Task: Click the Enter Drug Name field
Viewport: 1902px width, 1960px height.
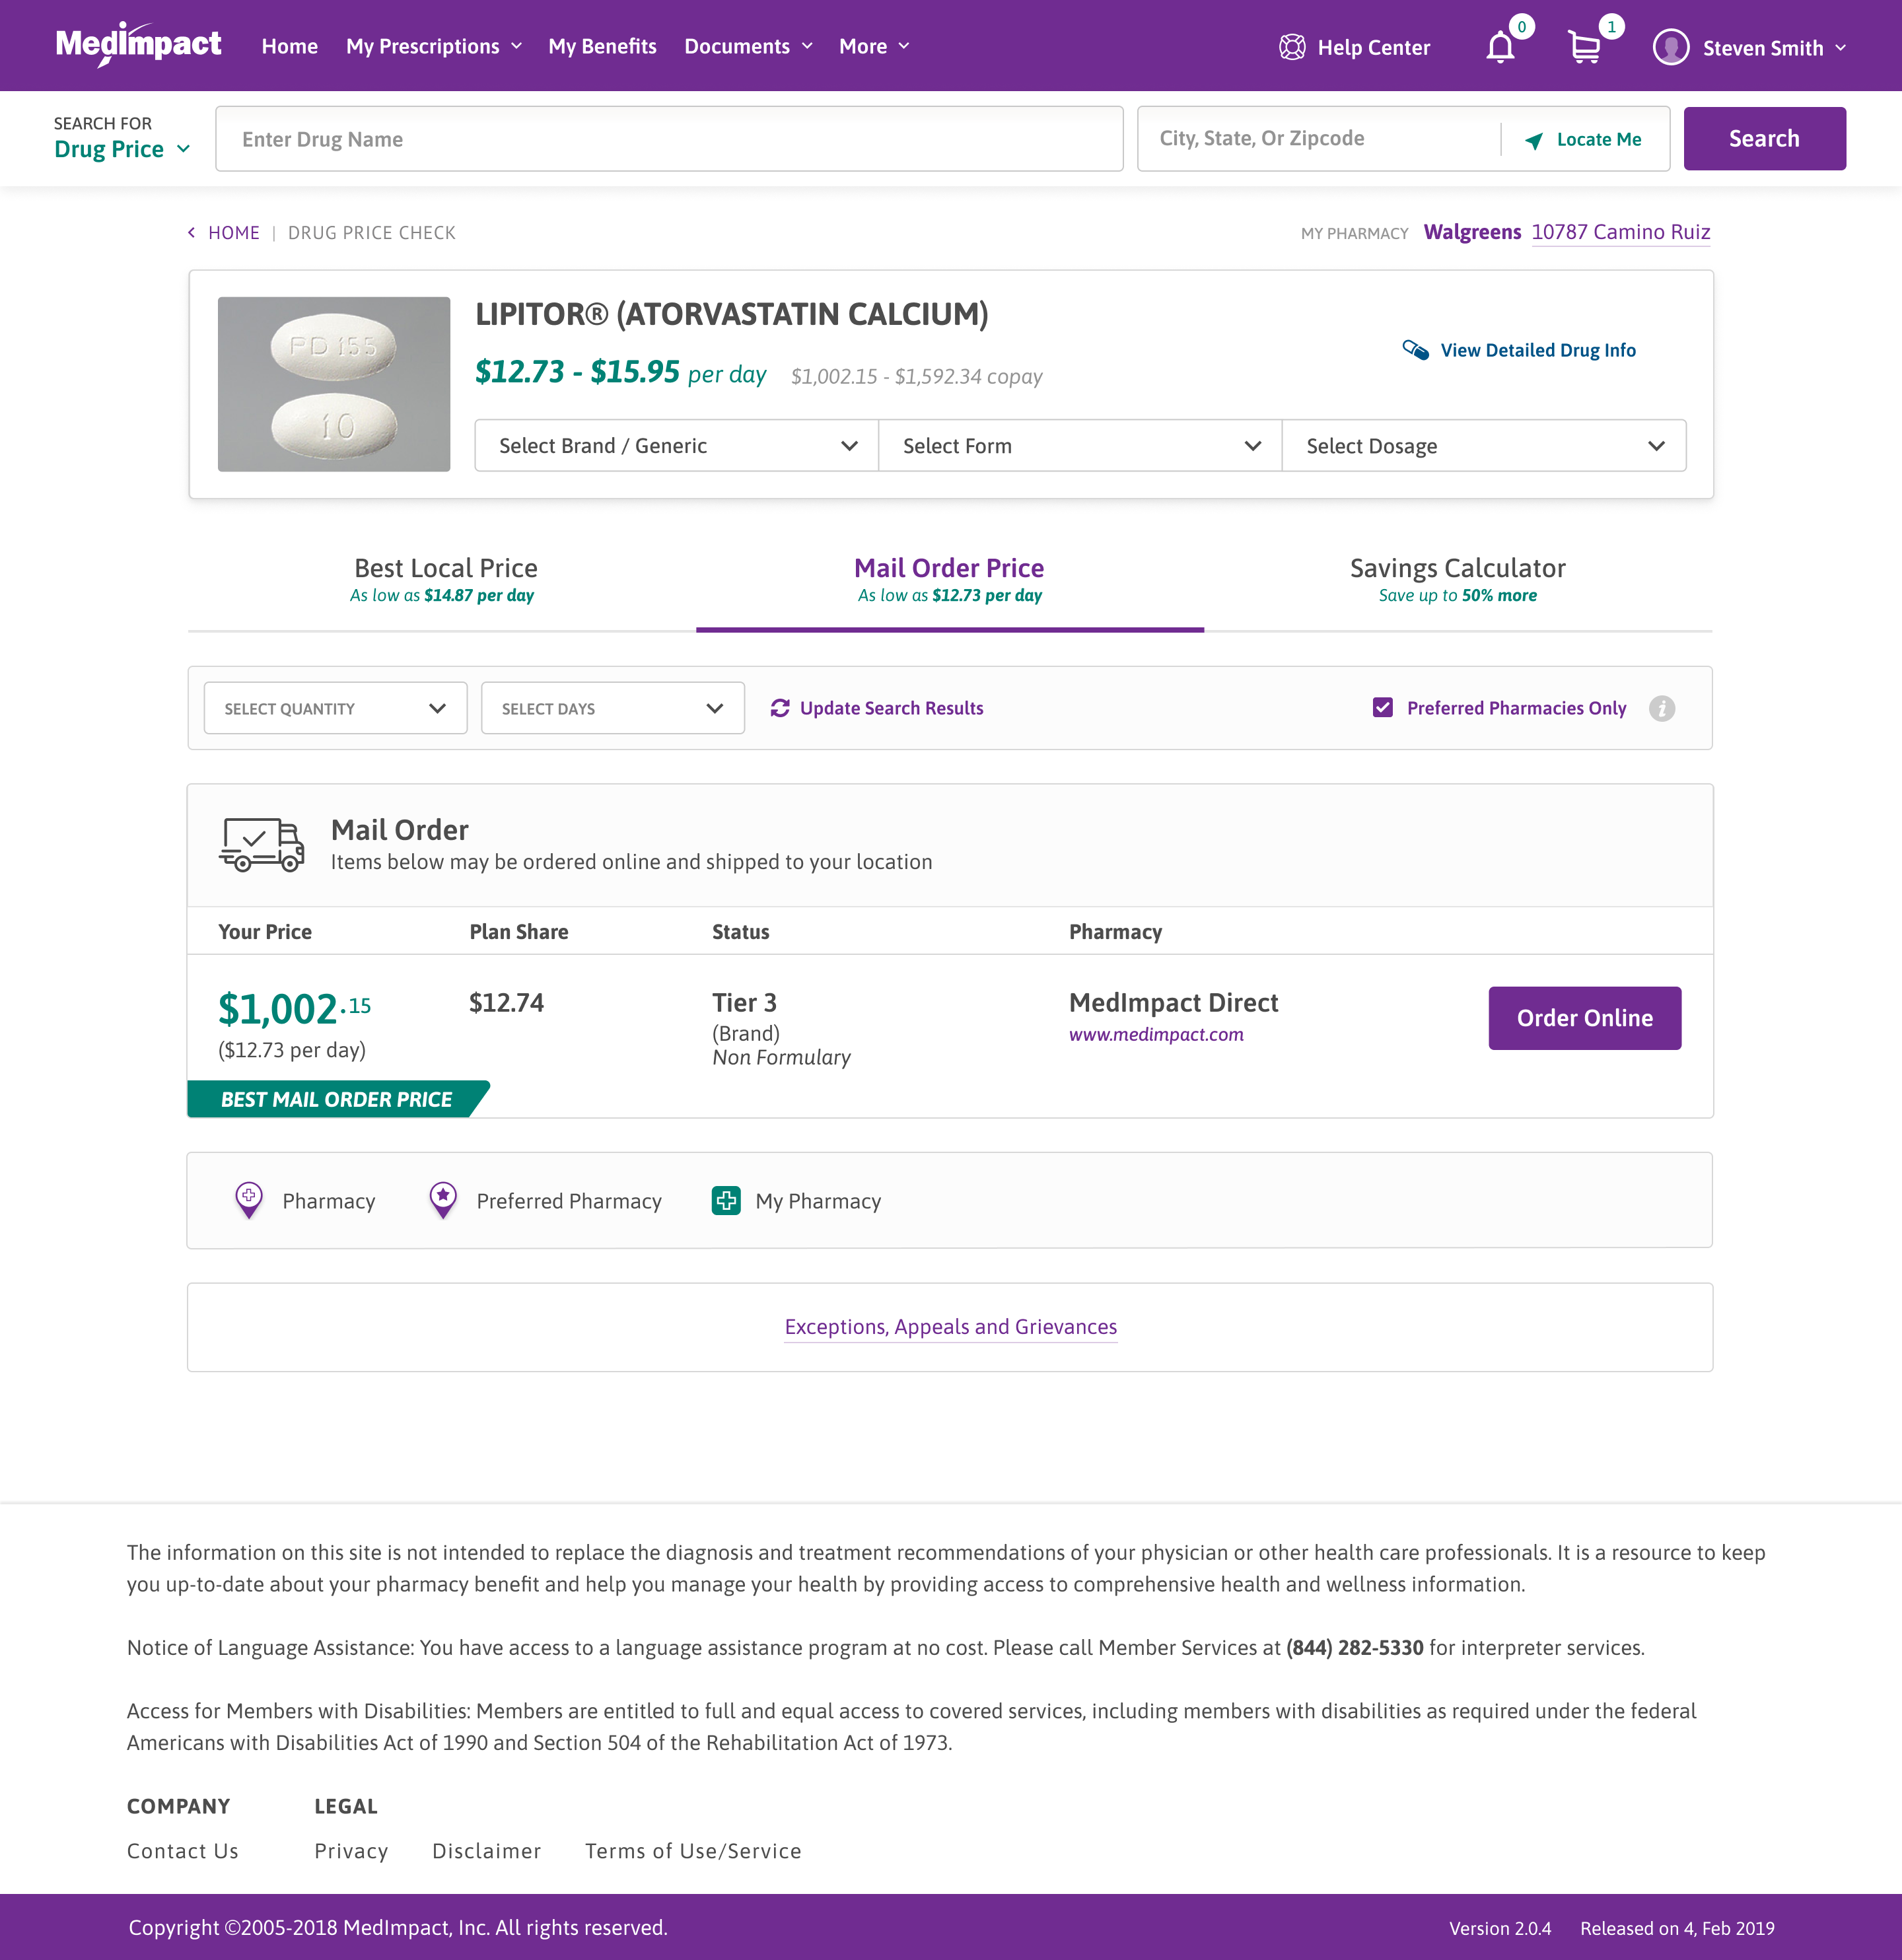Action: tap(669, 139)
